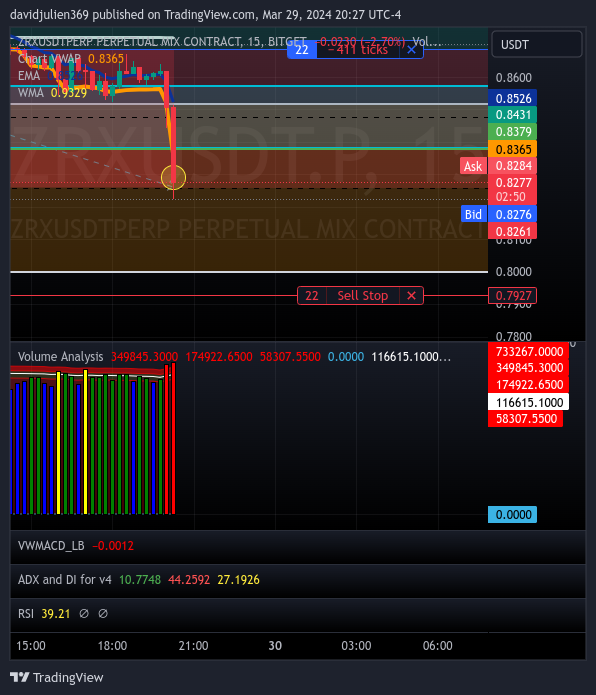Click the 0.8600 price axis label
The height and width of the screenshot is (695, 596).
click(x=514, y=78)
